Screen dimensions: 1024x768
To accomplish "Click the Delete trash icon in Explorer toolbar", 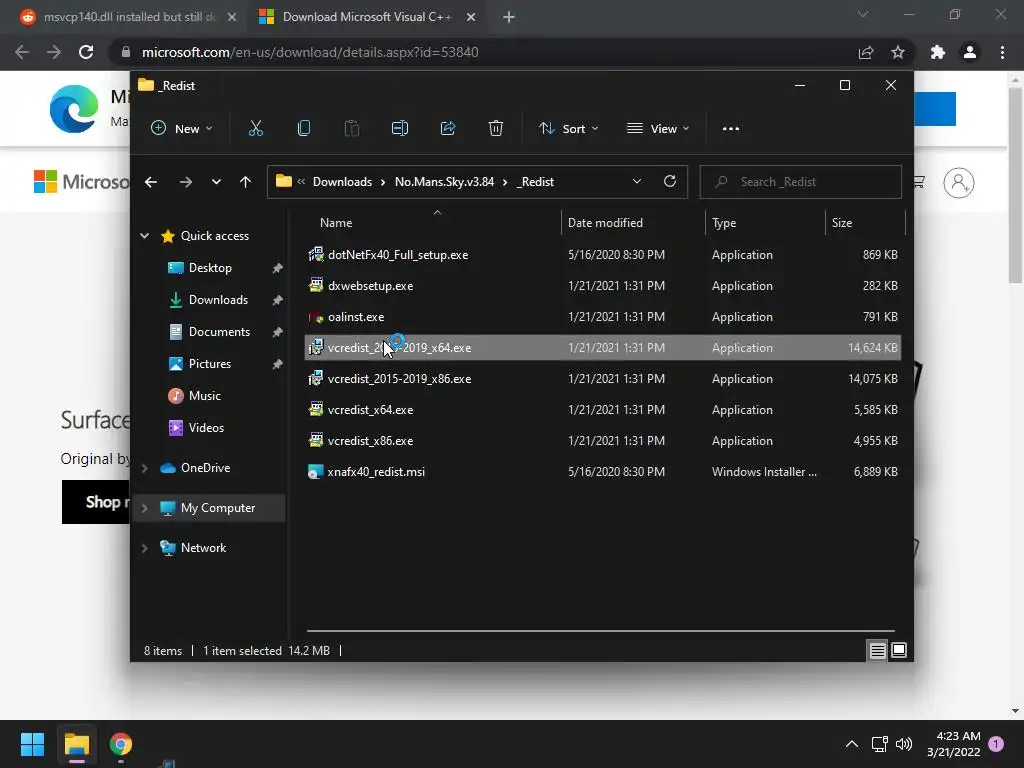I will click(496, 129).
